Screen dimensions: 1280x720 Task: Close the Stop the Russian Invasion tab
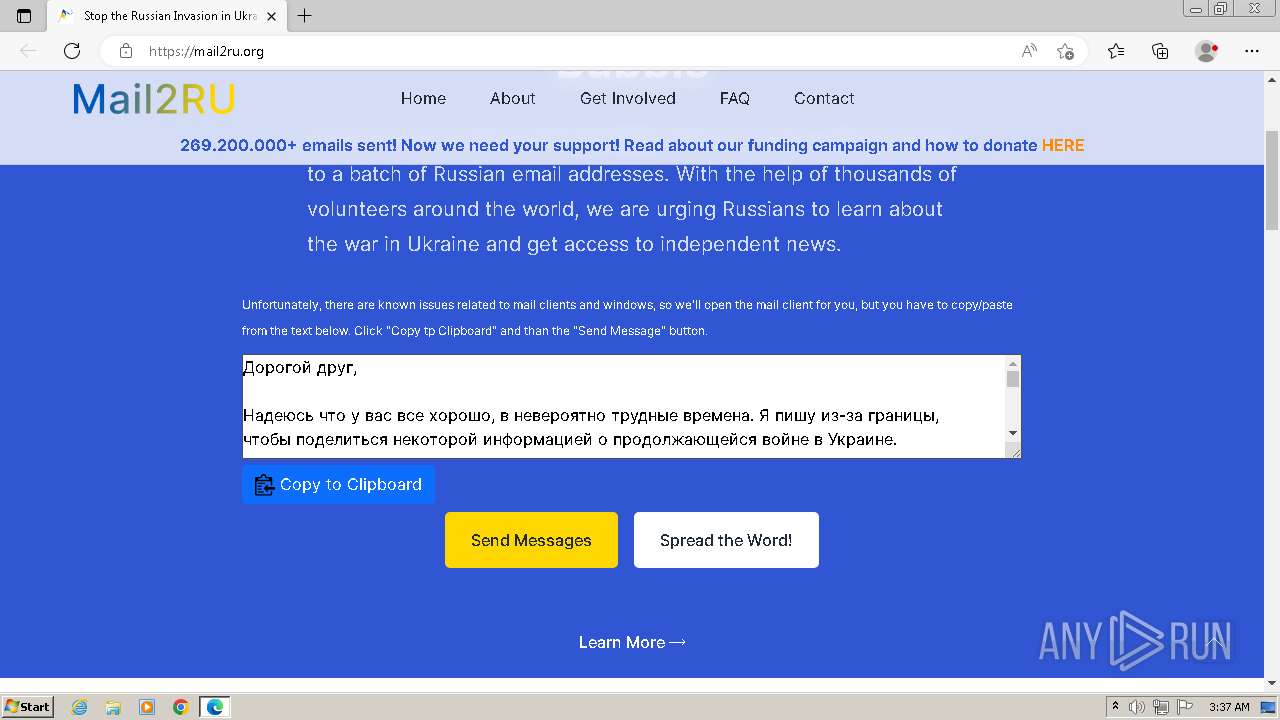click(x=271, y=16)
